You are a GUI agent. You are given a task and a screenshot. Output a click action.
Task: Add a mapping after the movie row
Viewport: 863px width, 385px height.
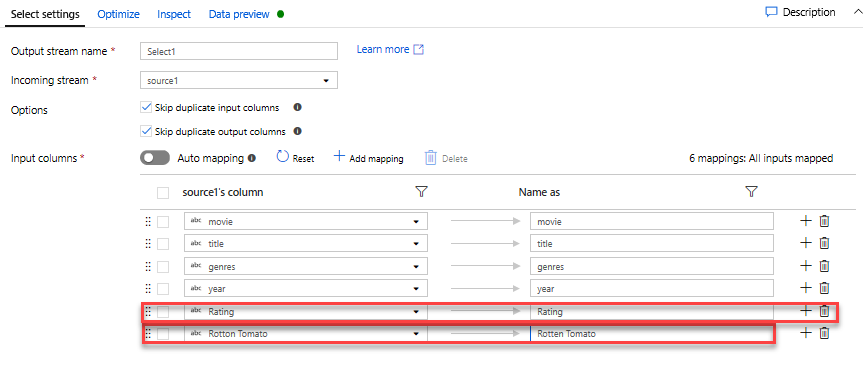pos(805,221)
